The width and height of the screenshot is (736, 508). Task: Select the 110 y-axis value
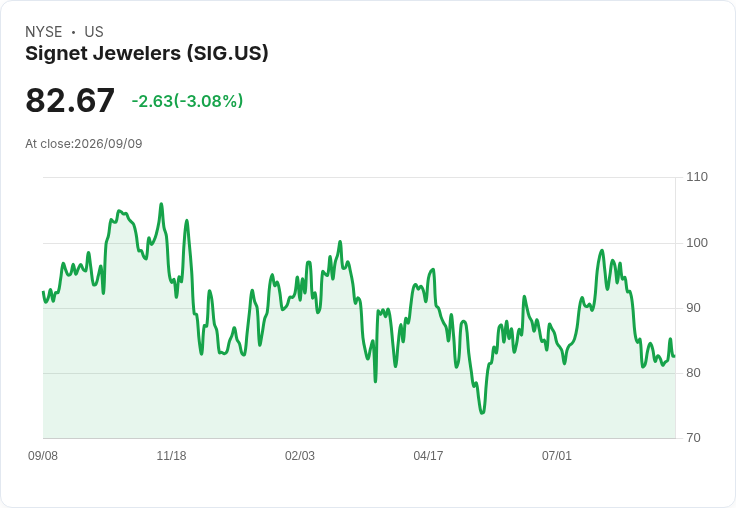(697, 177)
